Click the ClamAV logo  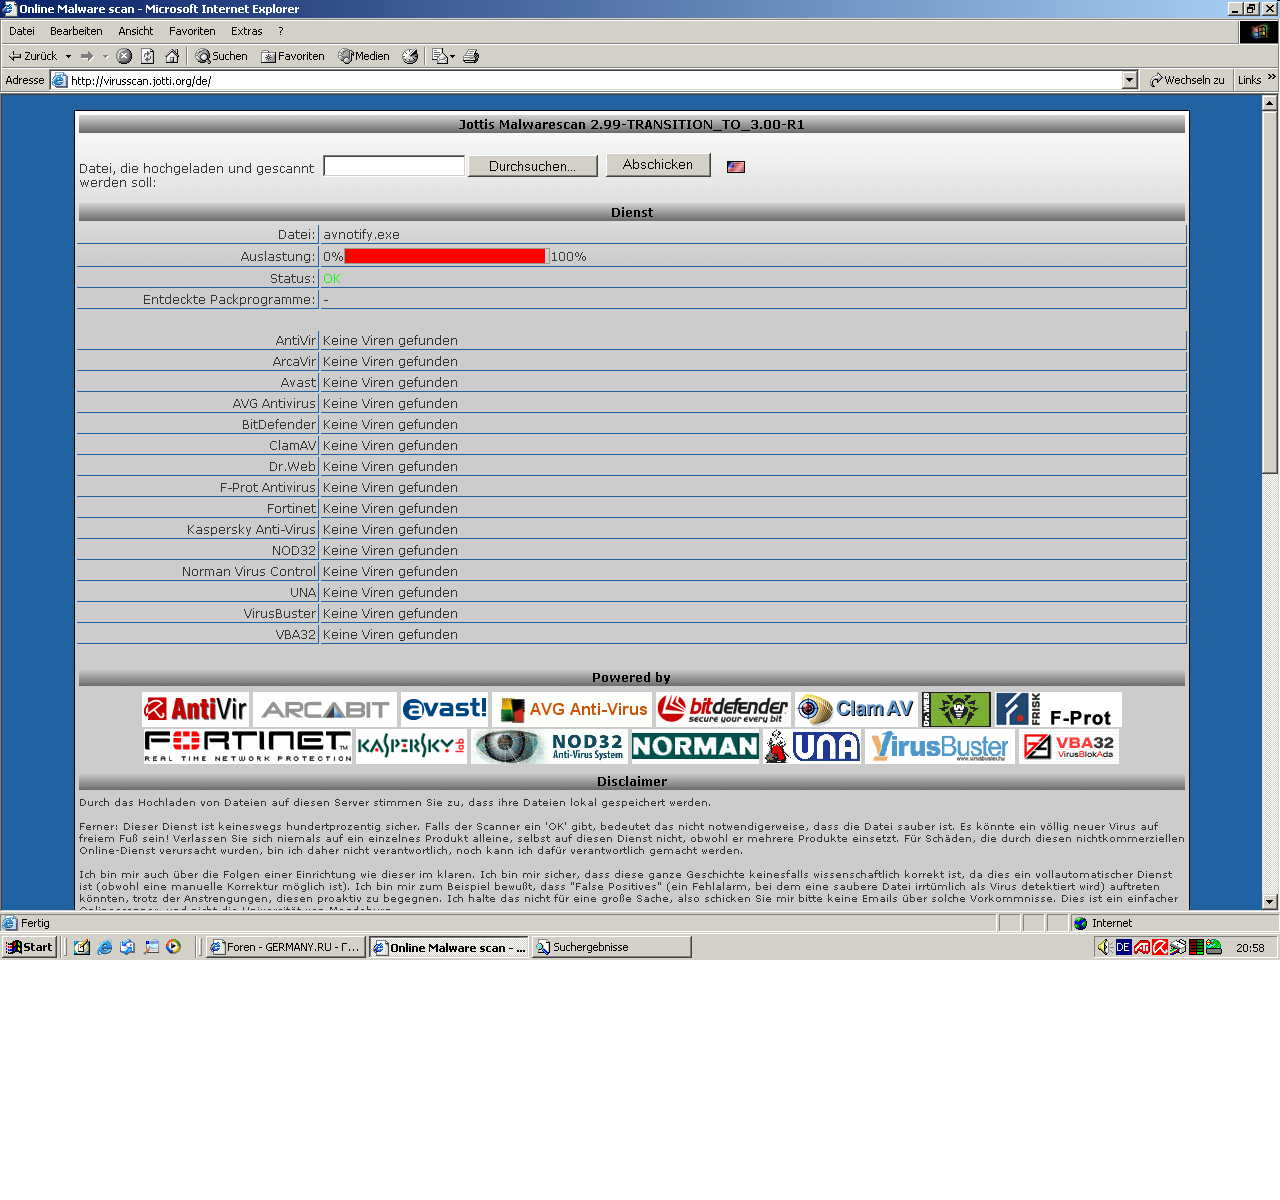click(x=856, y=709)
